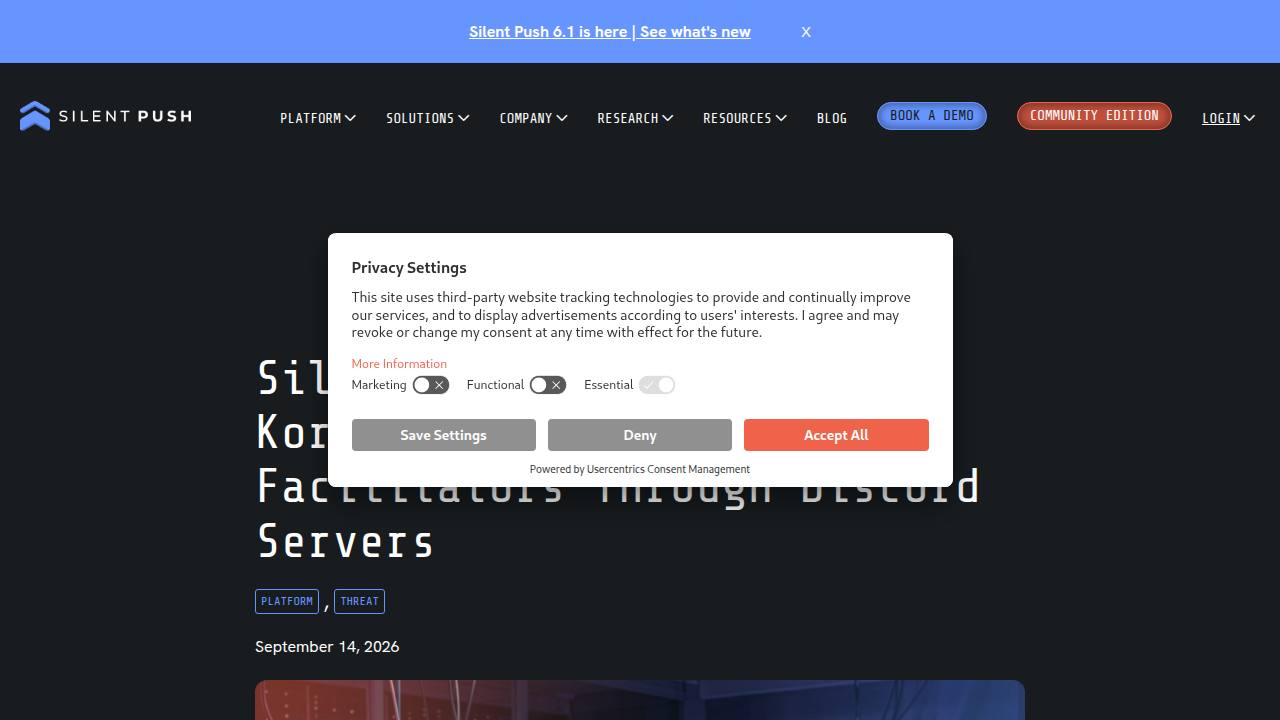Deny all tracking consent
This screenshot has width=1280, height=720.
[640, 435]
